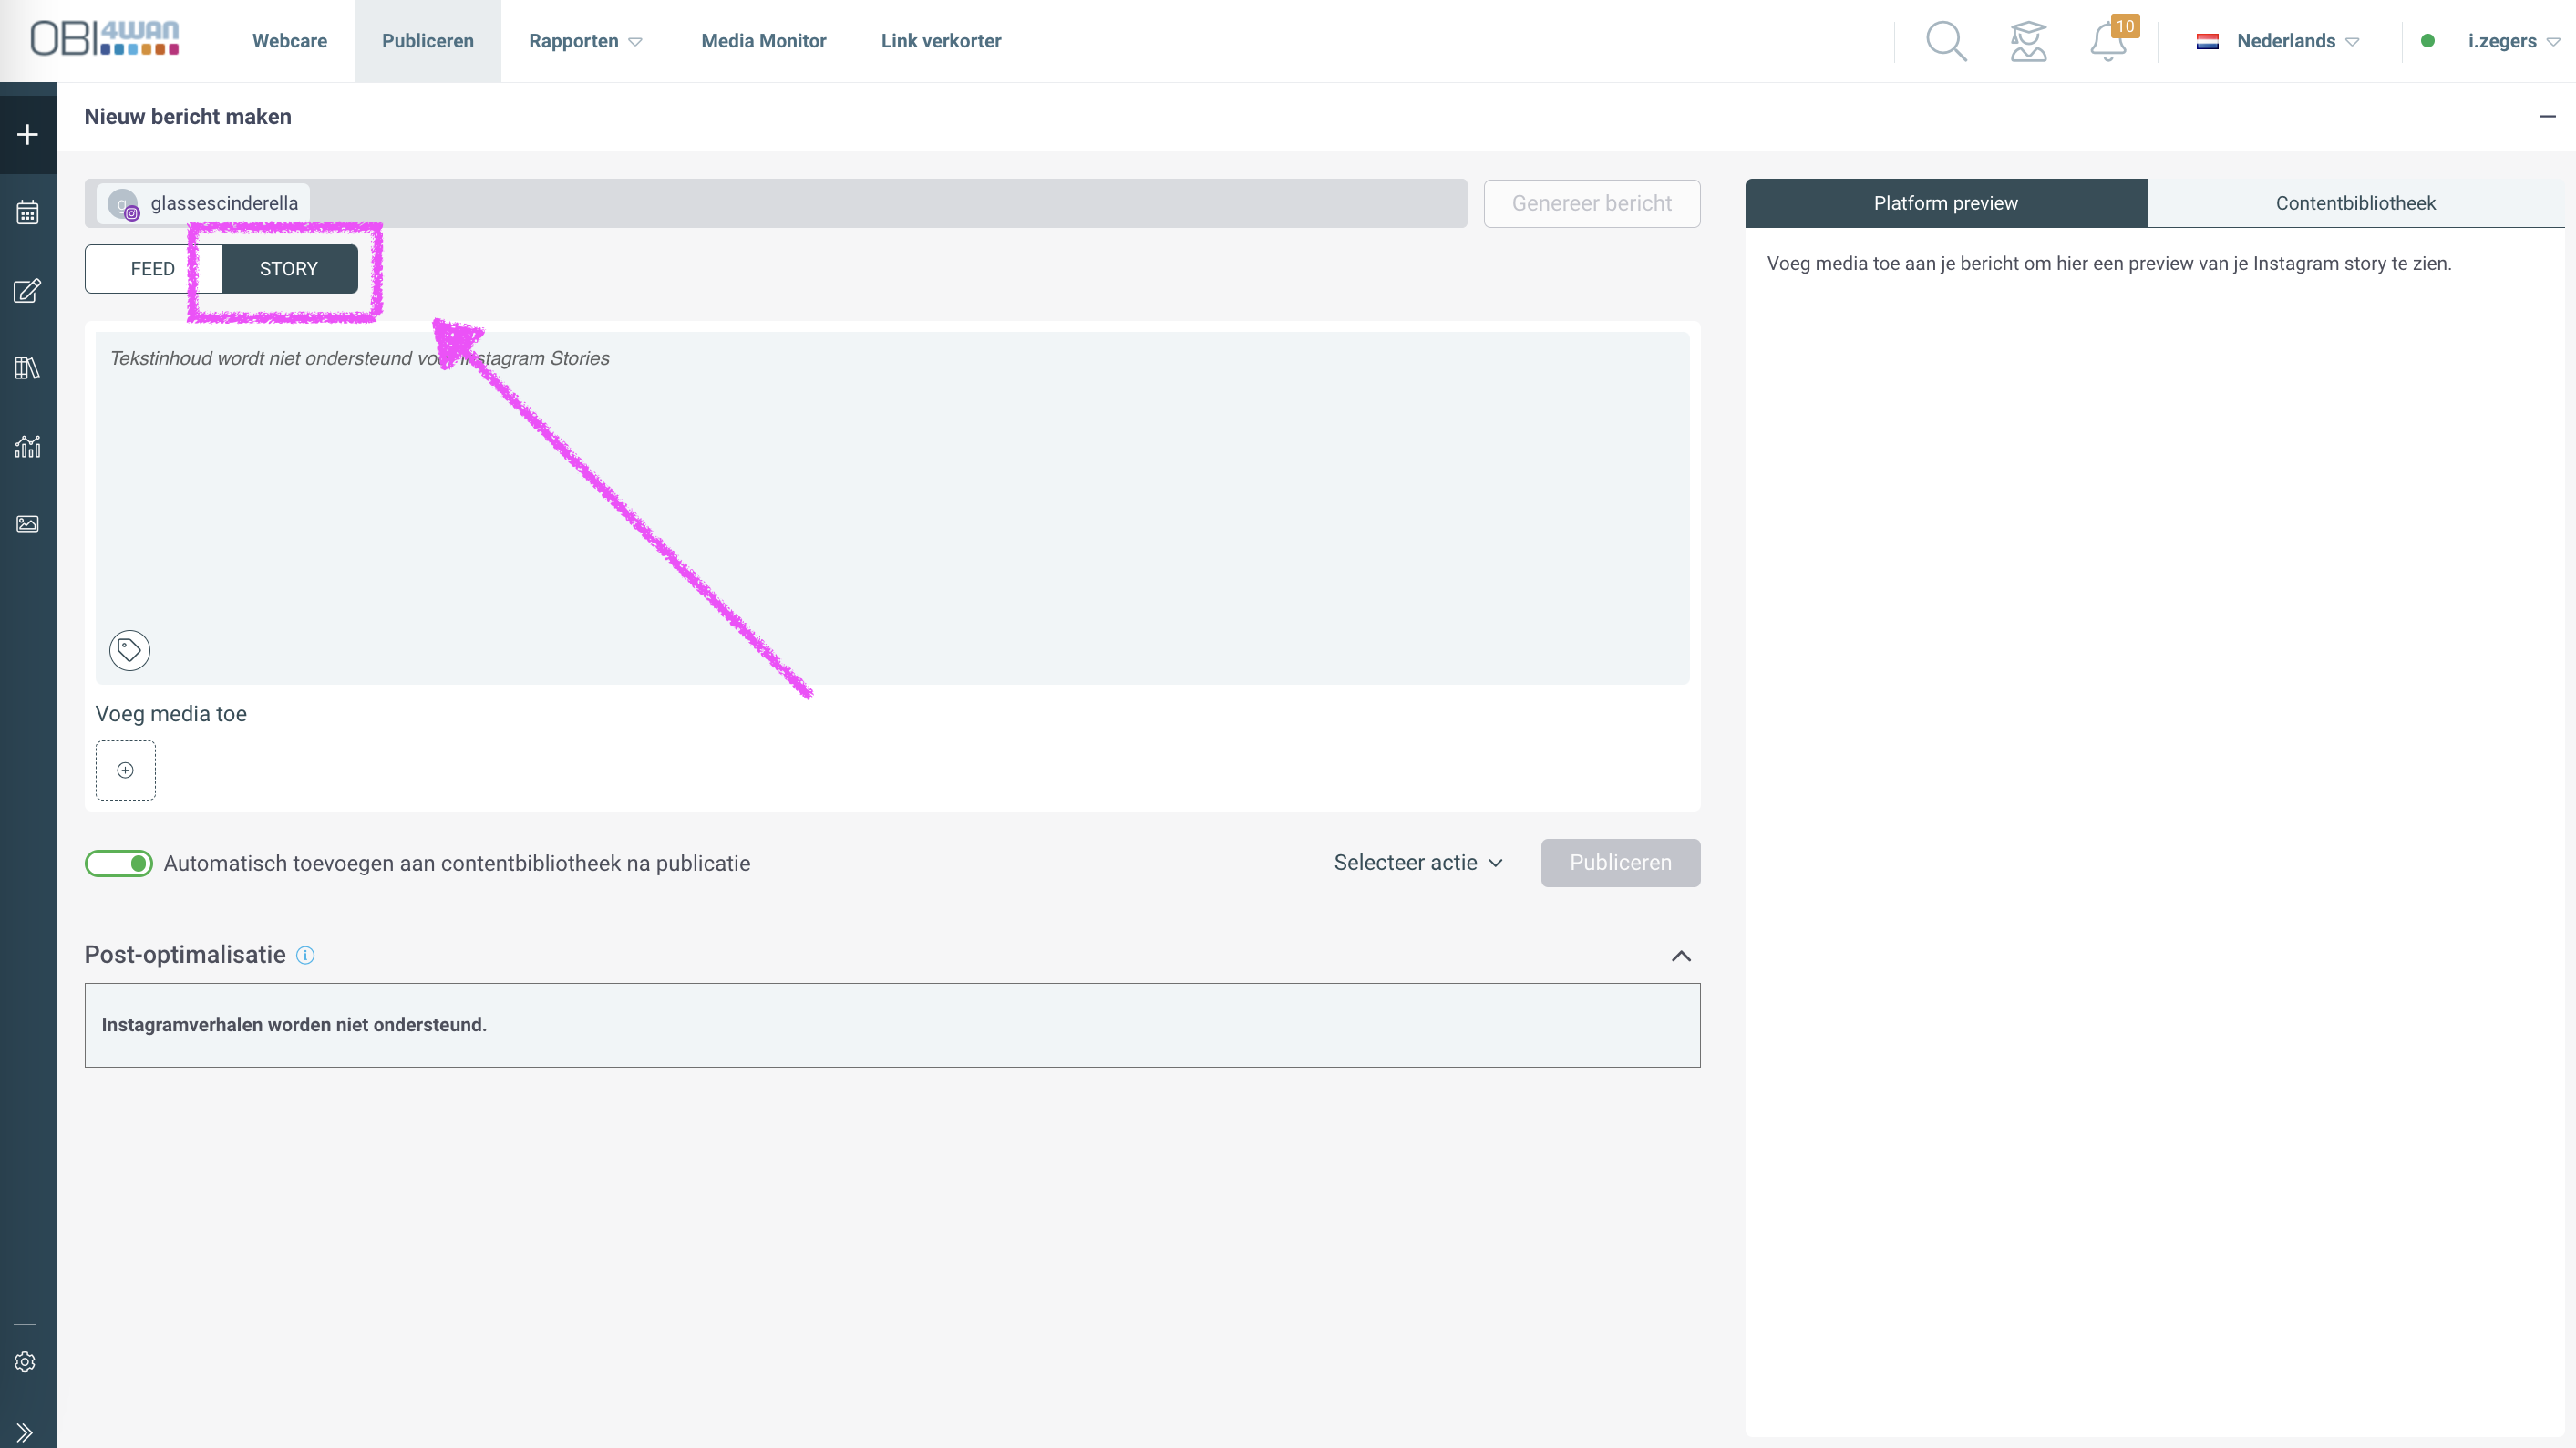Open the library books icon in sidebar

[28, 368]
